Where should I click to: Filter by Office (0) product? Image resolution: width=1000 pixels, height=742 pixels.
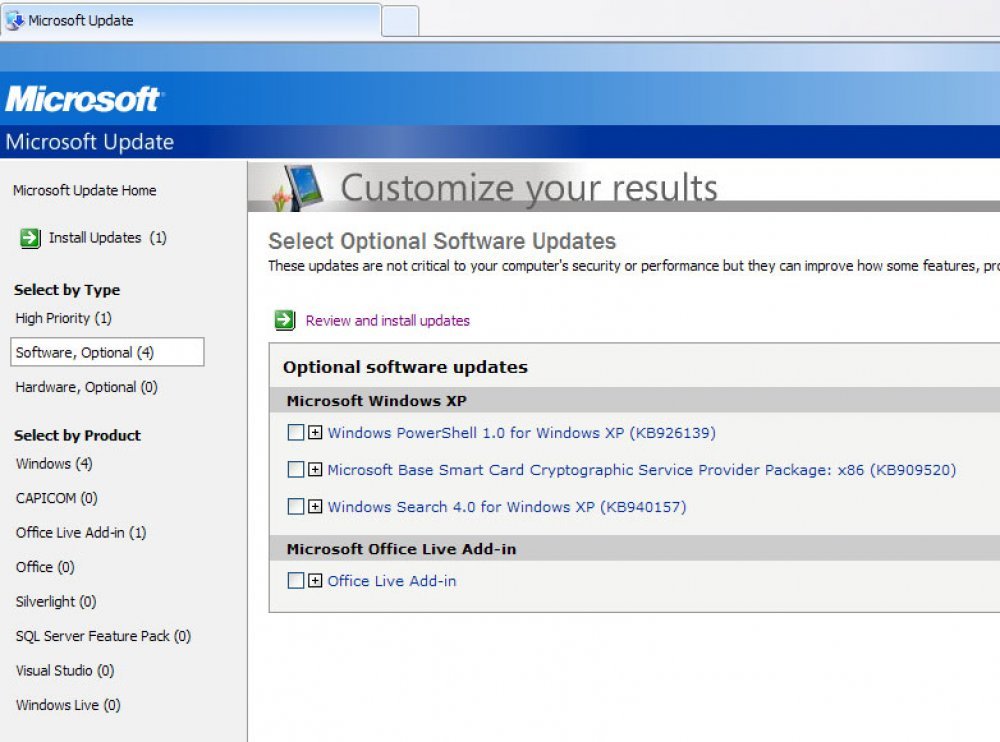45,567
